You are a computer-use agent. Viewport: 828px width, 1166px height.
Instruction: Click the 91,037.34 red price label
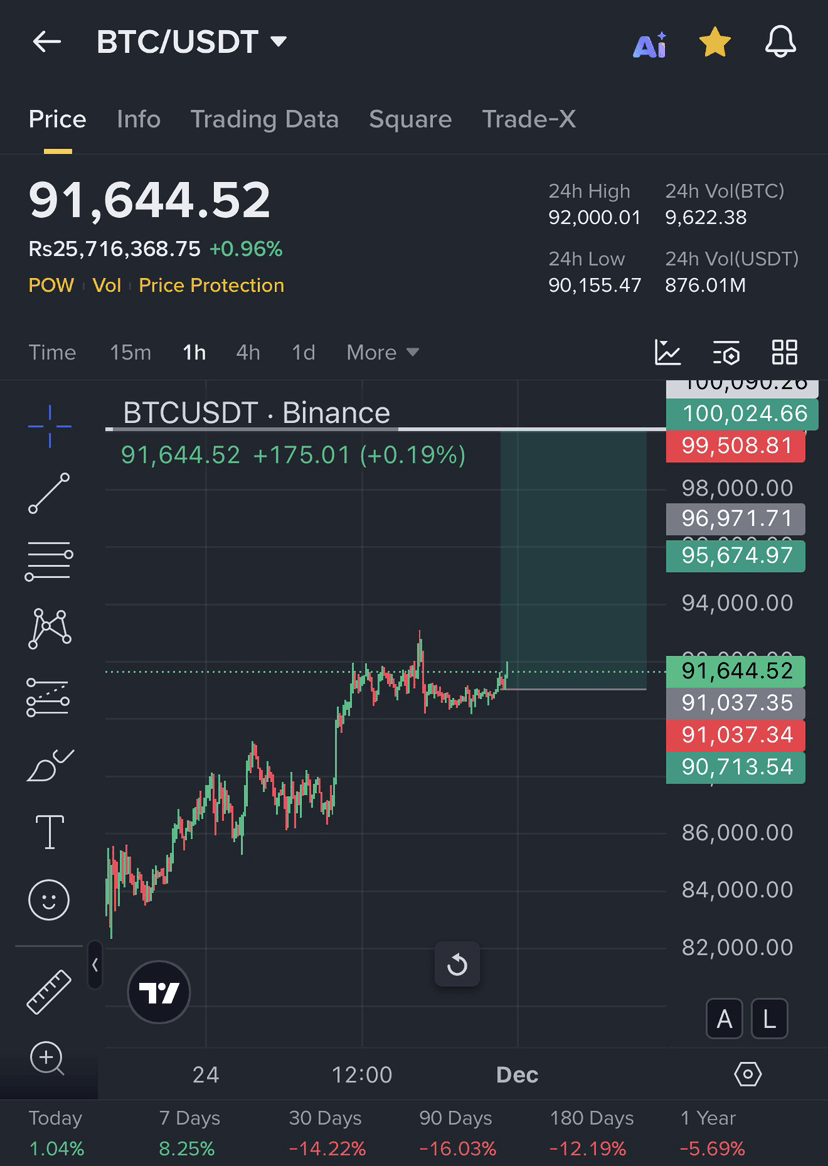tap(736, 735)
